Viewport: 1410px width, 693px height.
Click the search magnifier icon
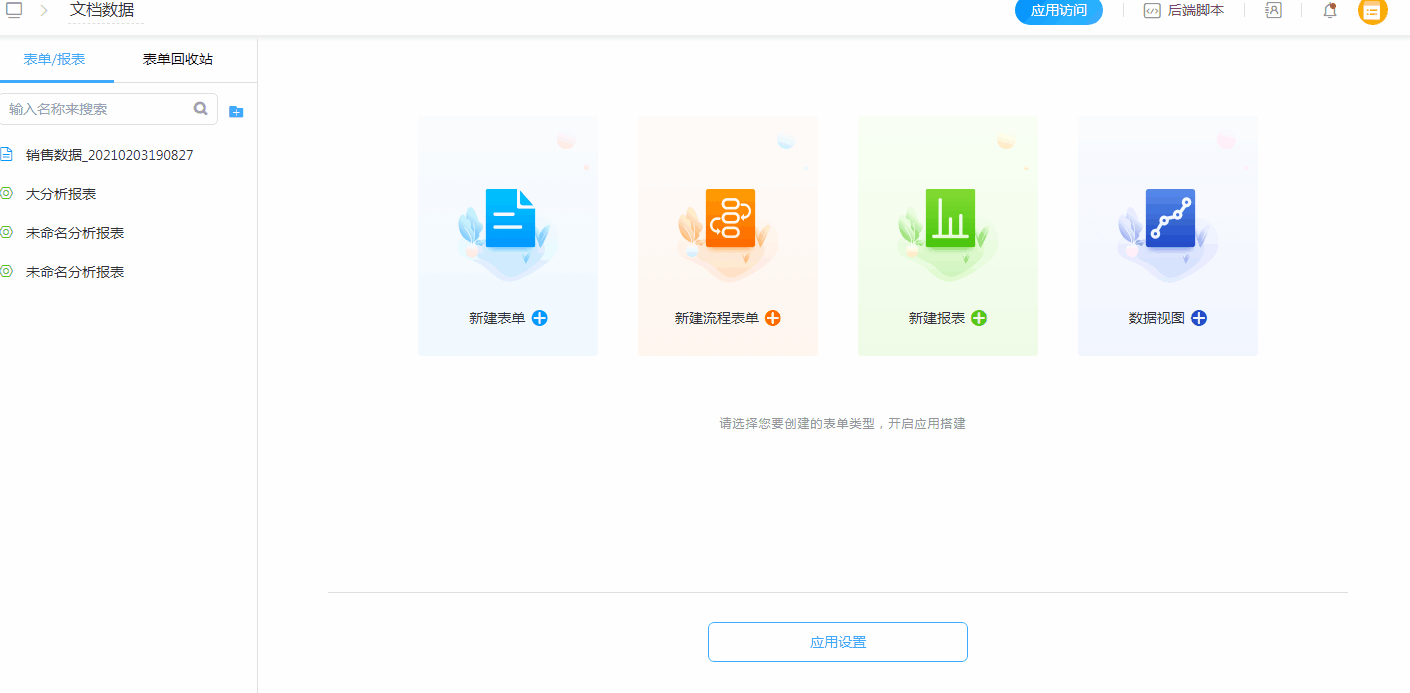pyautogui.click(x=200, y=108)
